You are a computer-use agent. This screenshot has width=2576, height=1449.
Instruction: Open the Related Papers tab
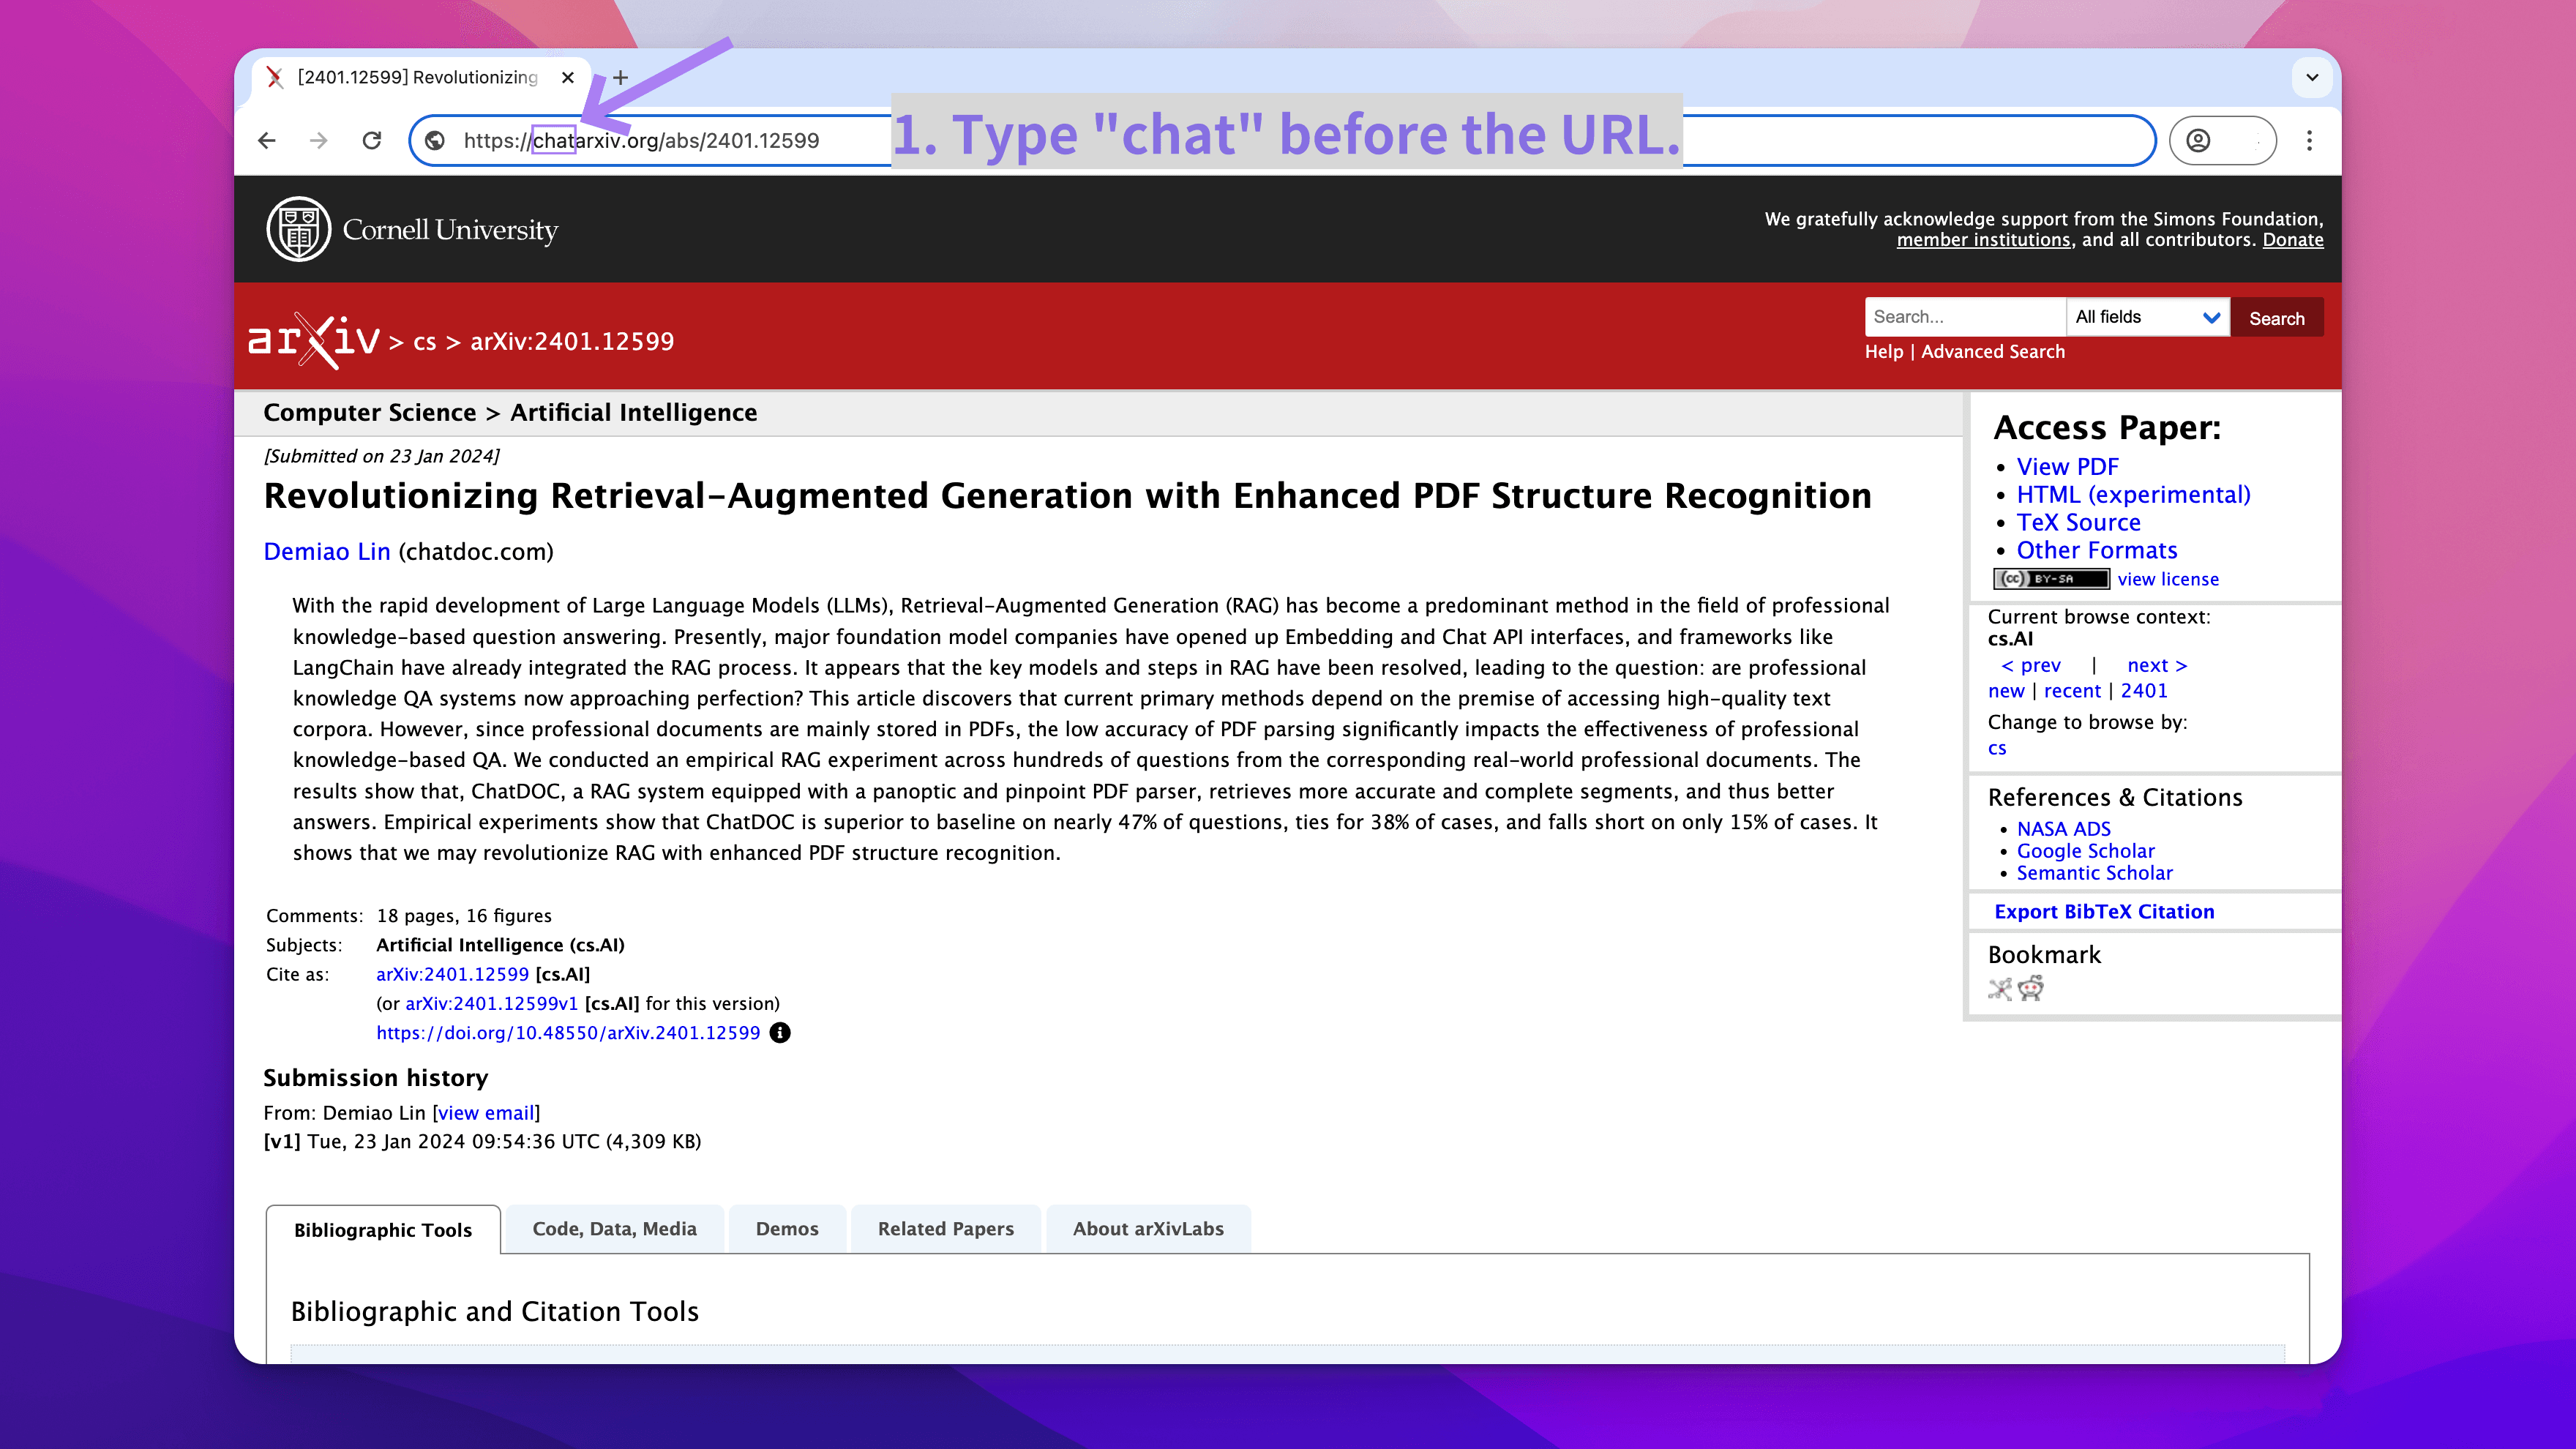[945, 1229]
